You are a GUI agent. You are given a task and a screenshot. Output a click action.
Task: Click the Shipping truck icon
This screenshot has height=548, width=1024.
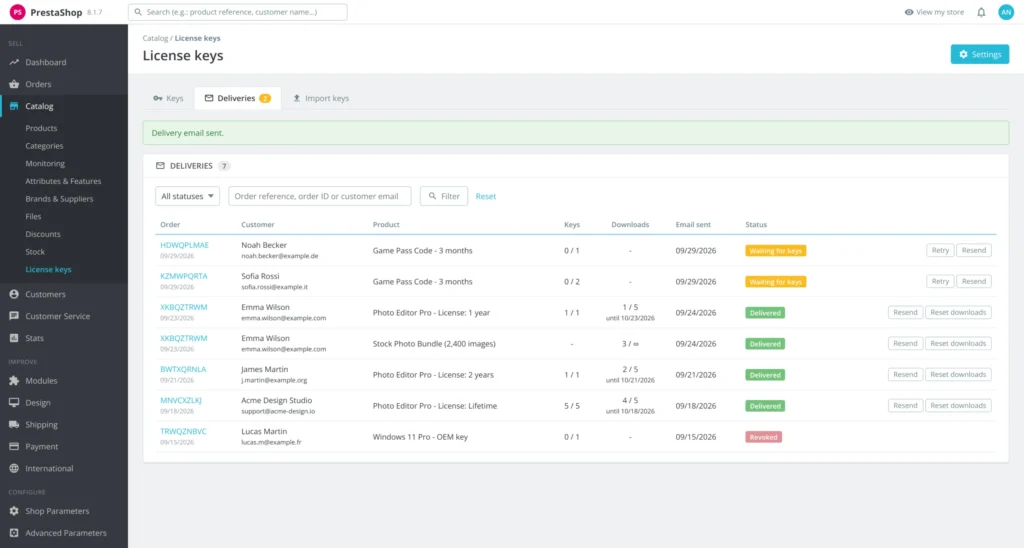(x=14, y=425)
